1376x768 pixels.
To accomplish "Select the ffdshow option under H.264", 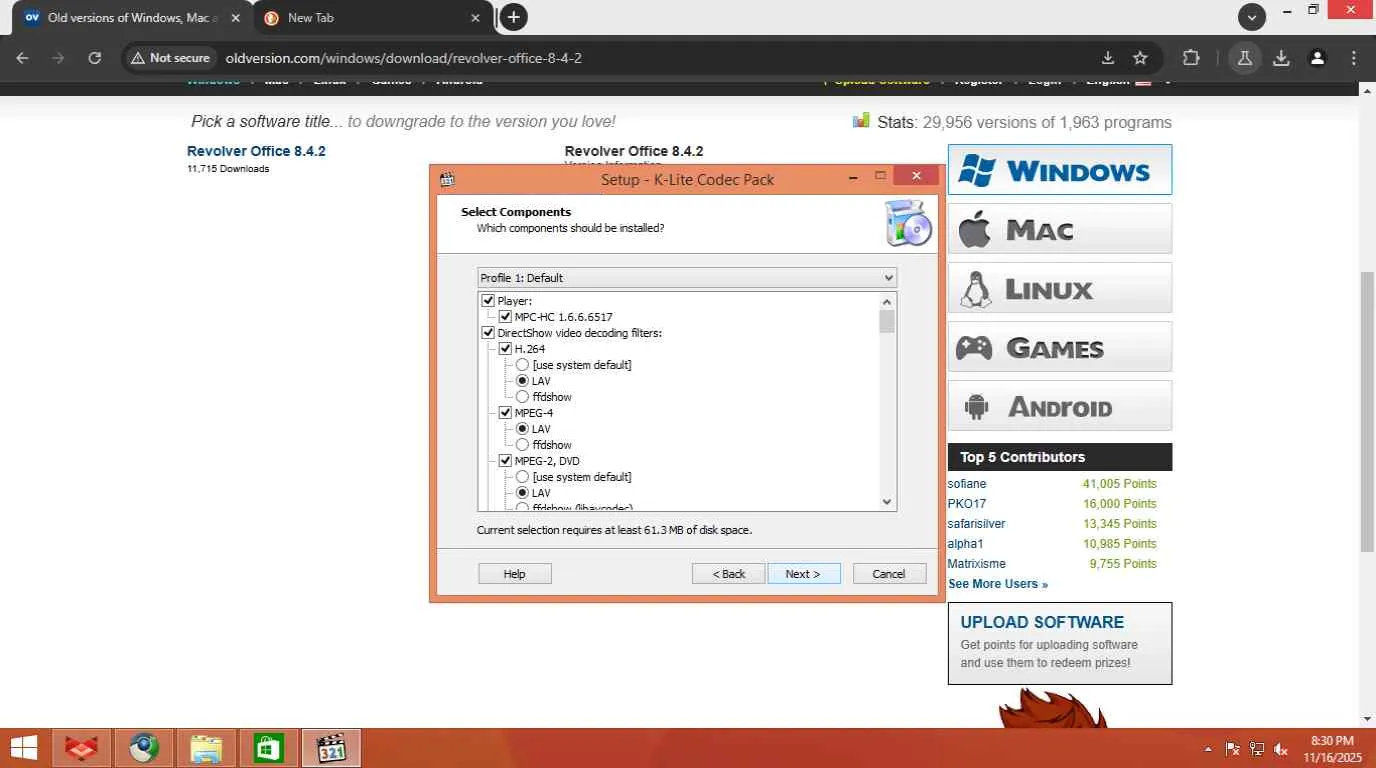I will click(x=522, y=397).
